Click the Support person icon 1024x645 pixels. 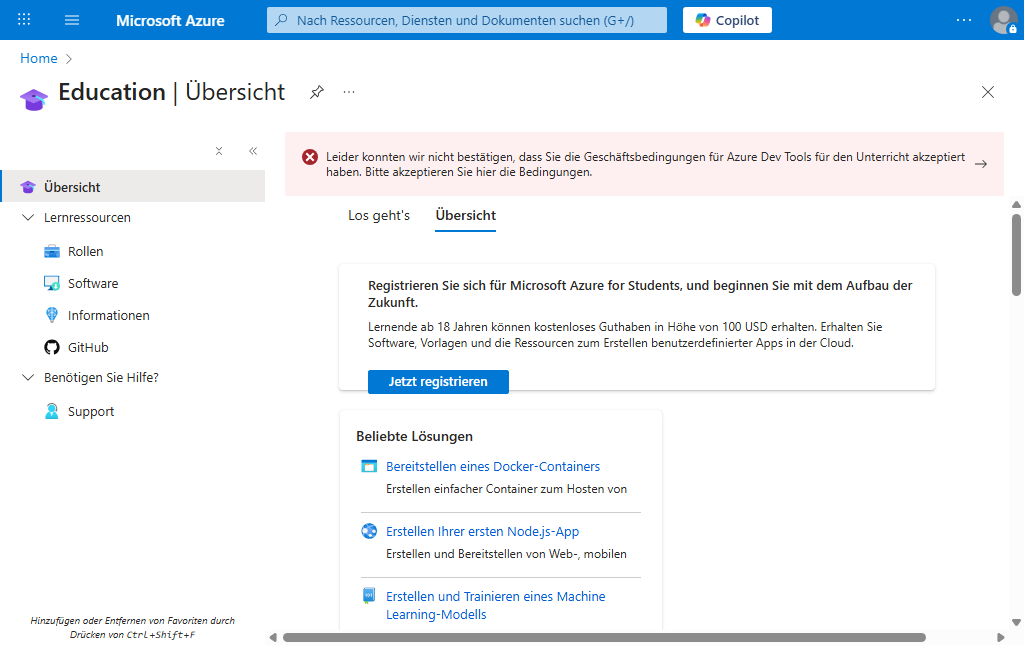click(x=52, y=411)
